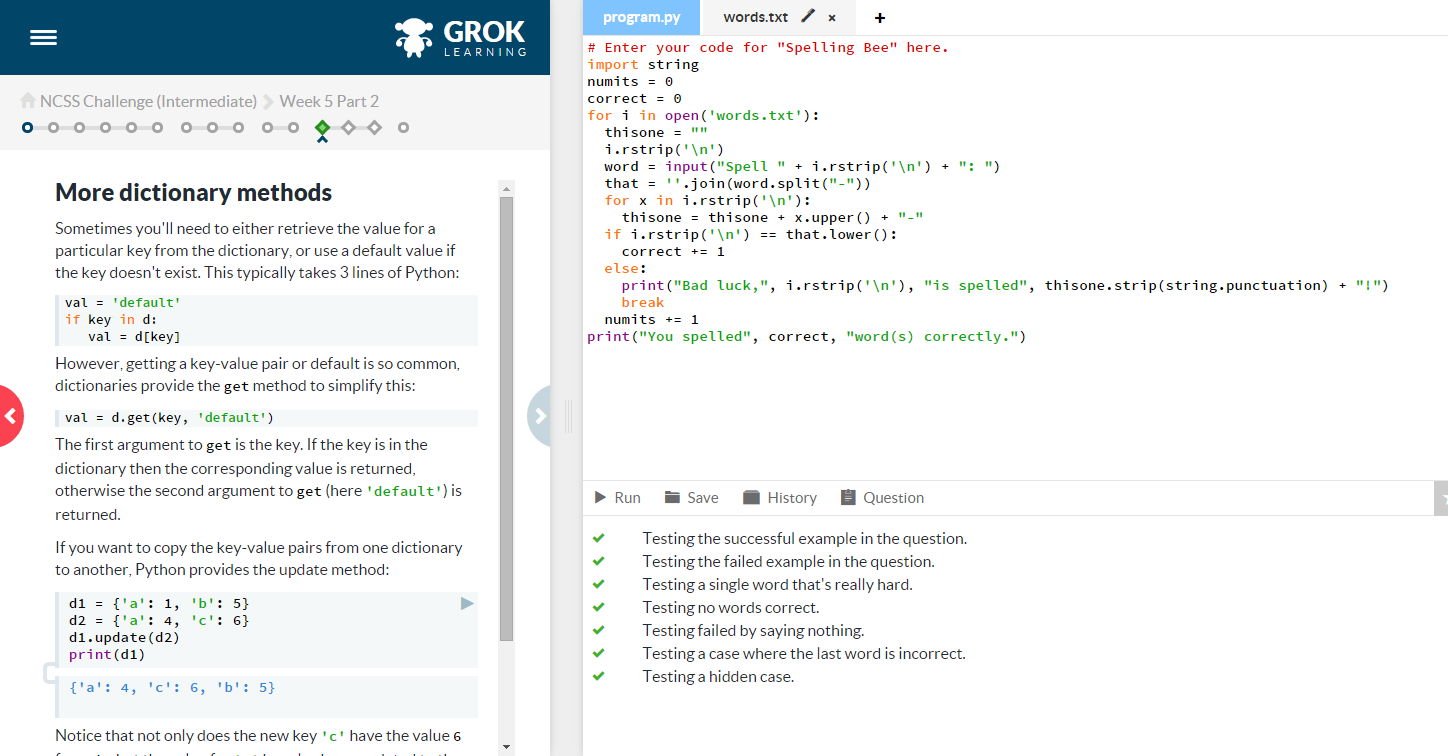Click 'val = d.get(key, 'default')' code block

pyautogui.click(x=266, y=418)
